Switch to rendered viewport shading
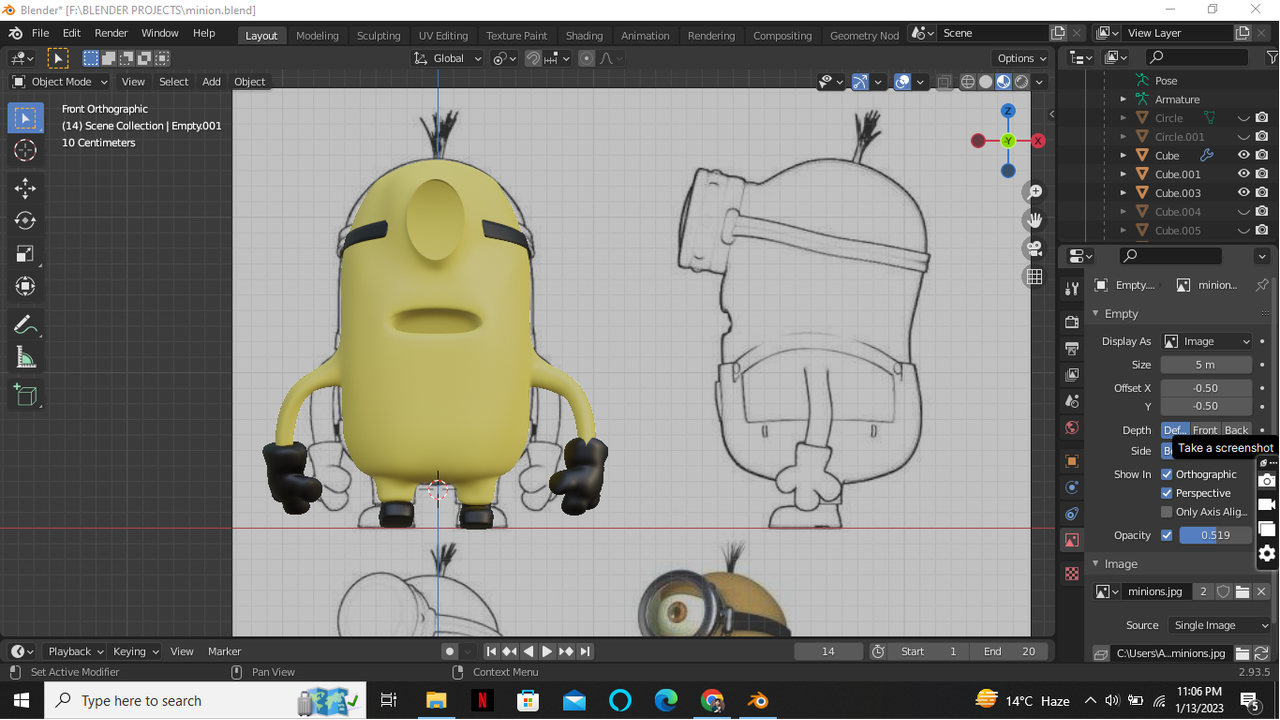The height and width of the screenshot is (720, 1280). (x=1021, y=82)
